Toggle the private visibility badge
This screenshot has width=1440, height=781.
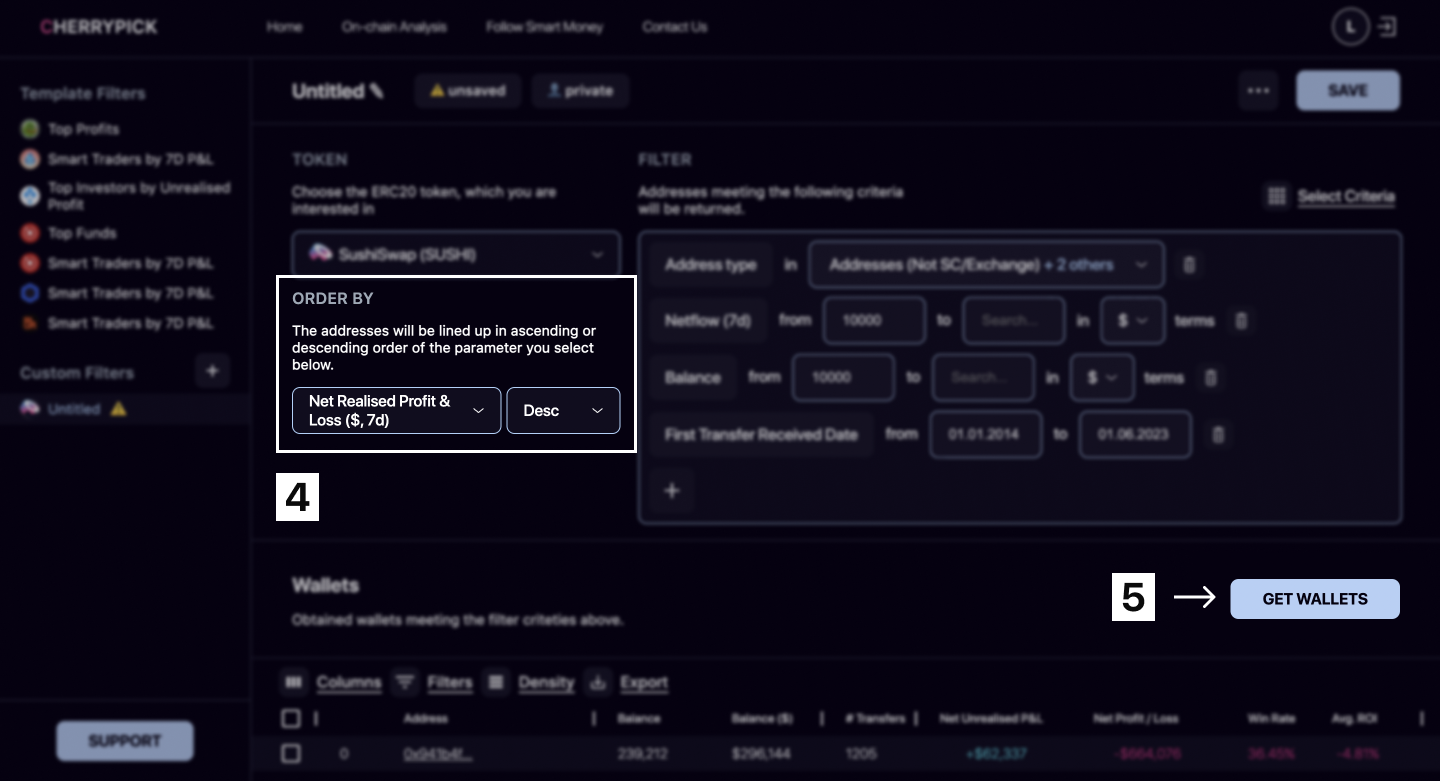(580, 91)
